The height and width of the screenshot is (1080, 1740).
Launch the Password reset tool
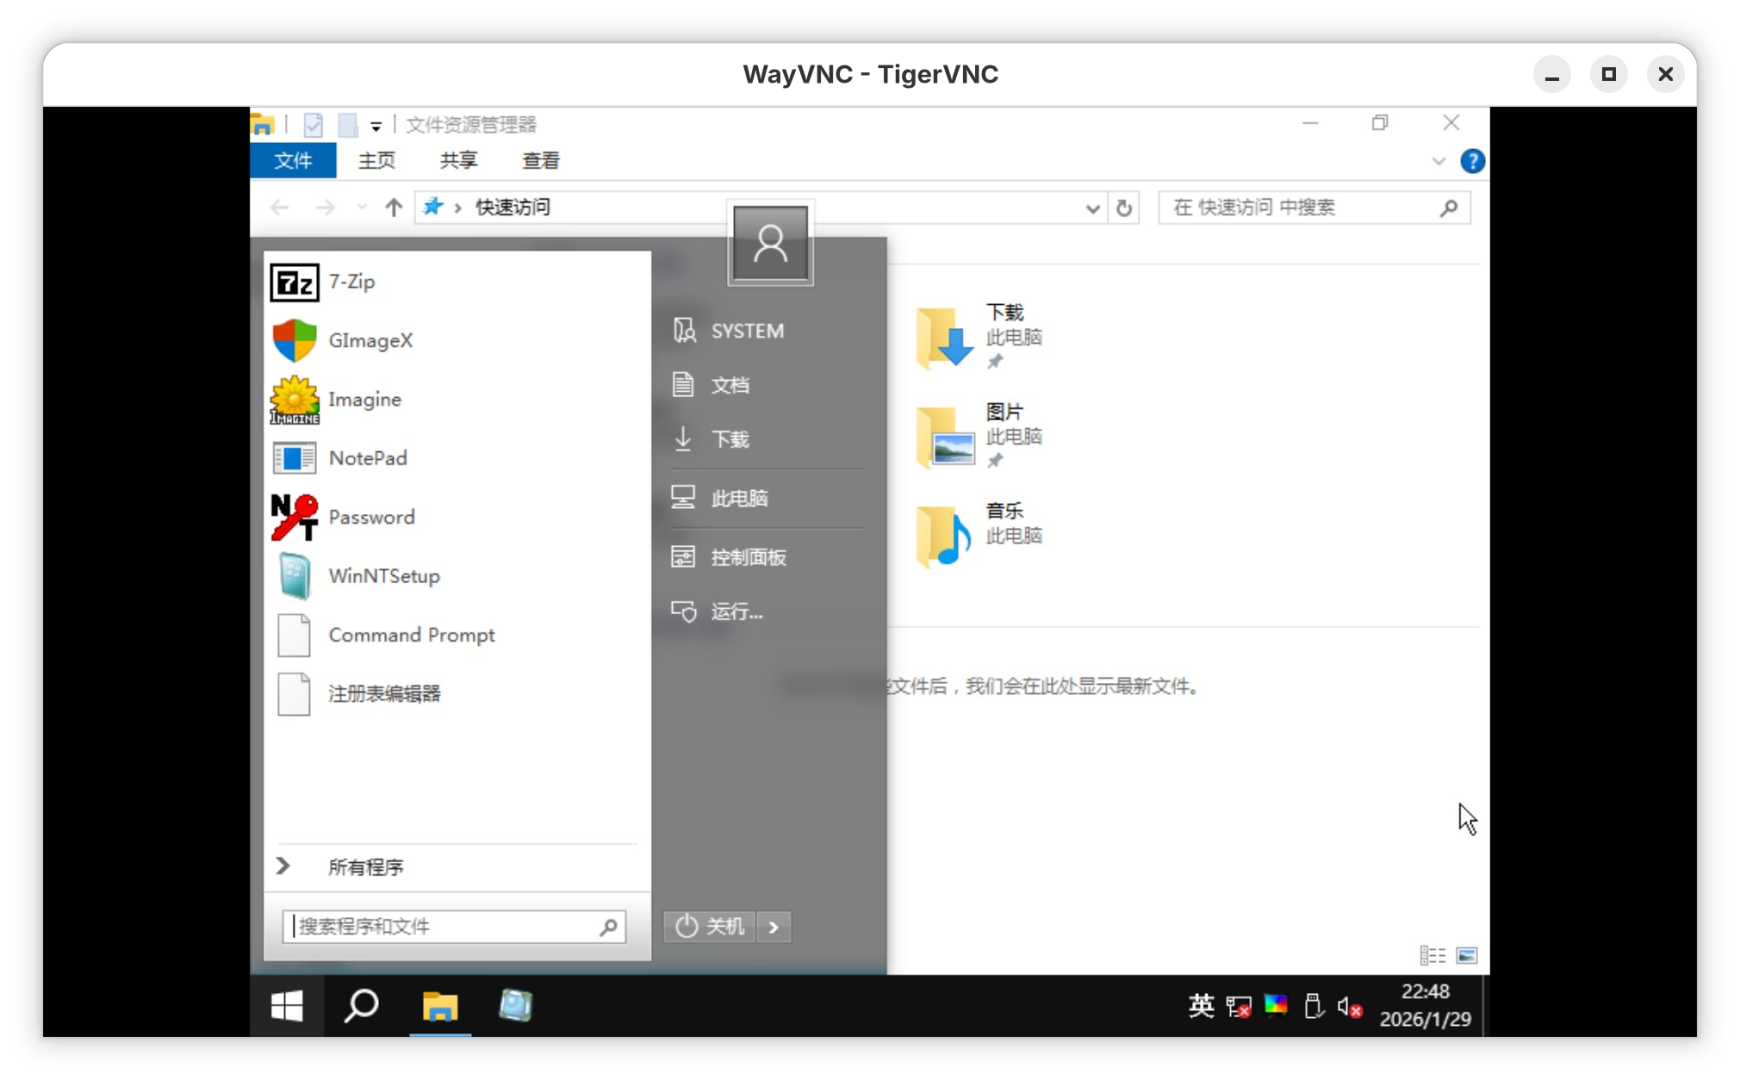tap(371, 518)
